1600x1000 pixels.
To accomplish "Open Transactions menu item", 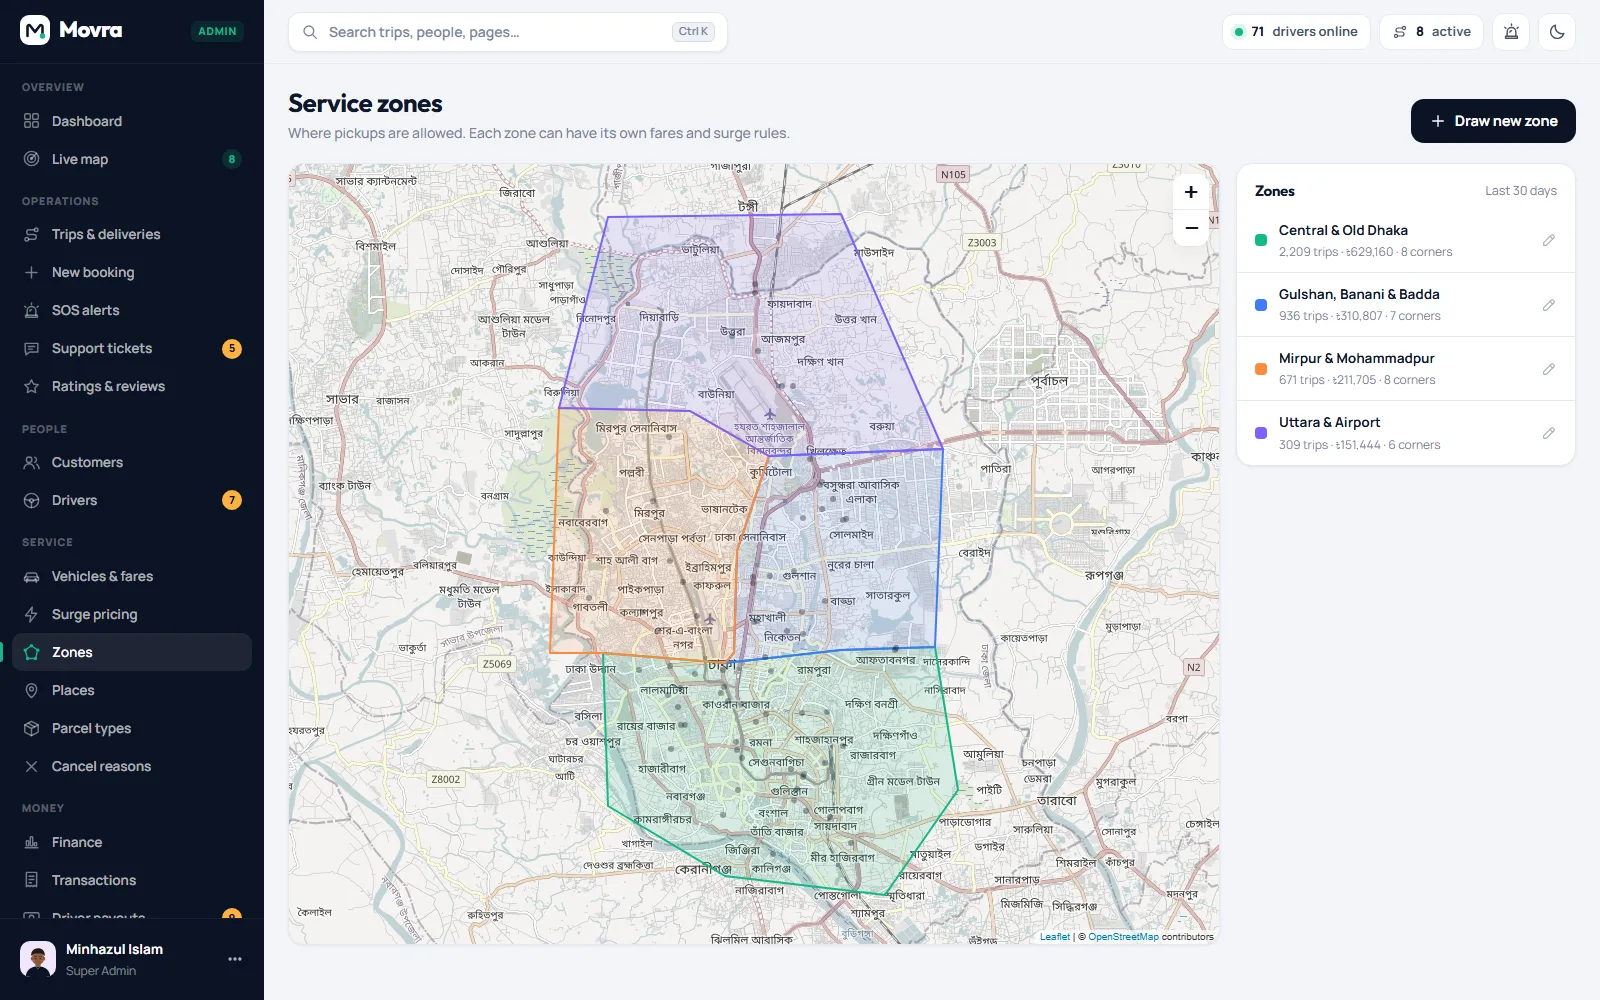I will 132,880.
